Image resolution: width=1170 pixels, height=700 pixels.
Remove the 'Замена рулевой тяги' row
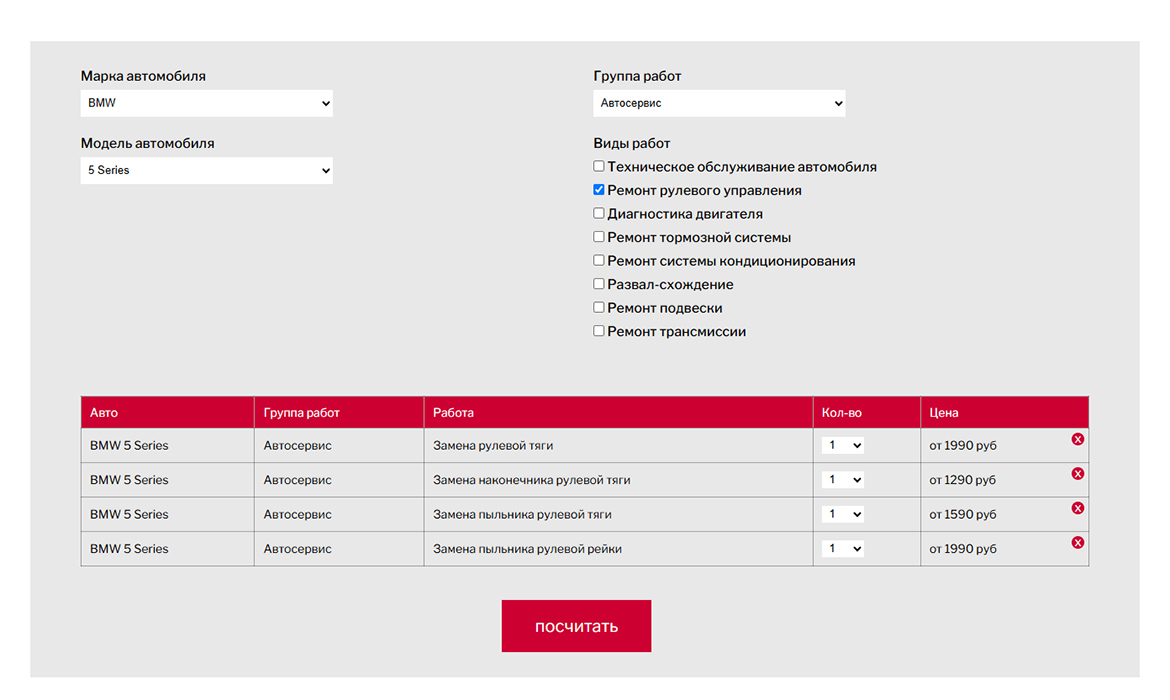(1077, 440)
